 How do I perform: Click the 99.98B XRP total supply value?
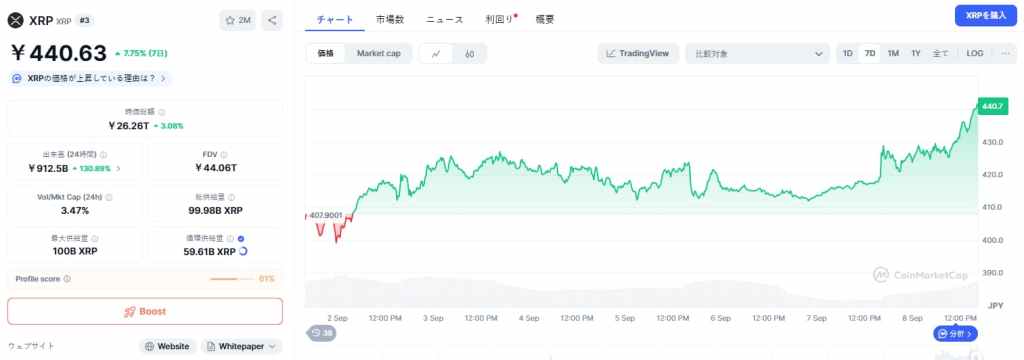click(x=216, y=210)
